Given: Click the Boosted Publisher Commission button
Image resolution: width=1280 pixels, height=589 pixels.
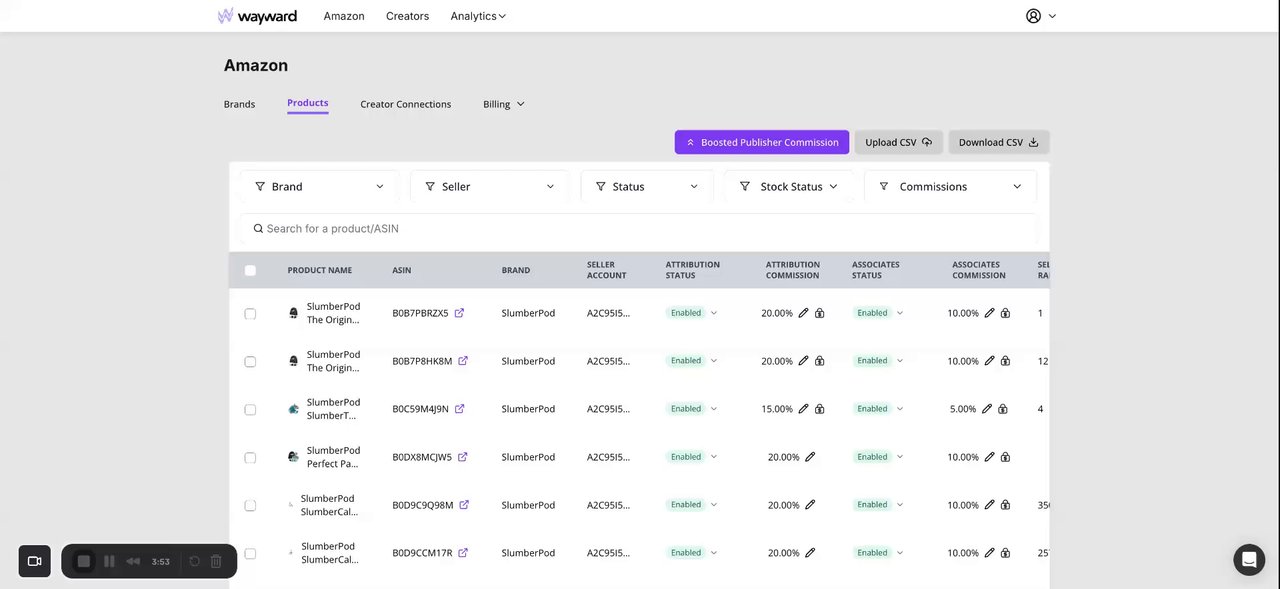Looking at the screenshot, I should [761, 142].
